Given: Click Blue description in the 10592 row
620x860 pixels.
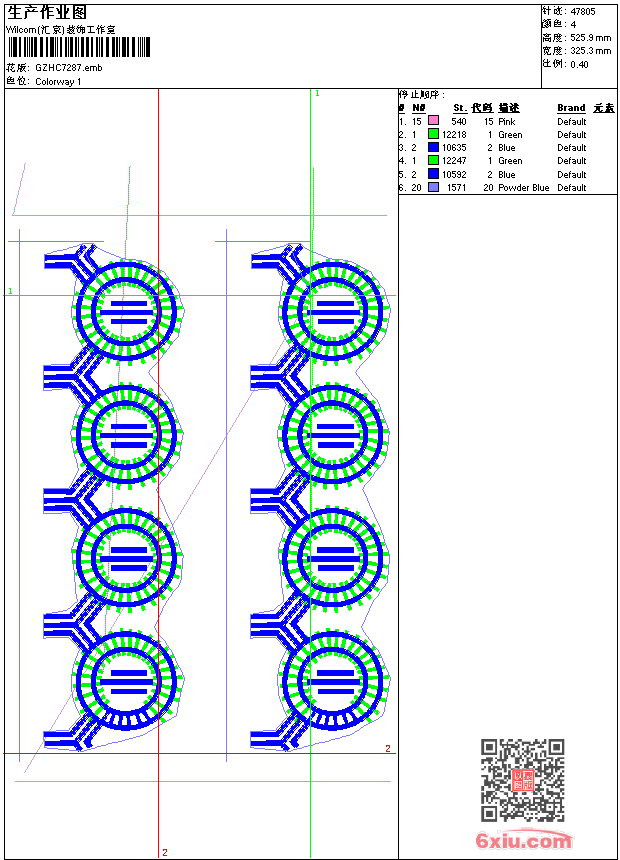Looking at the screenshot, I should tap(506, 174).
